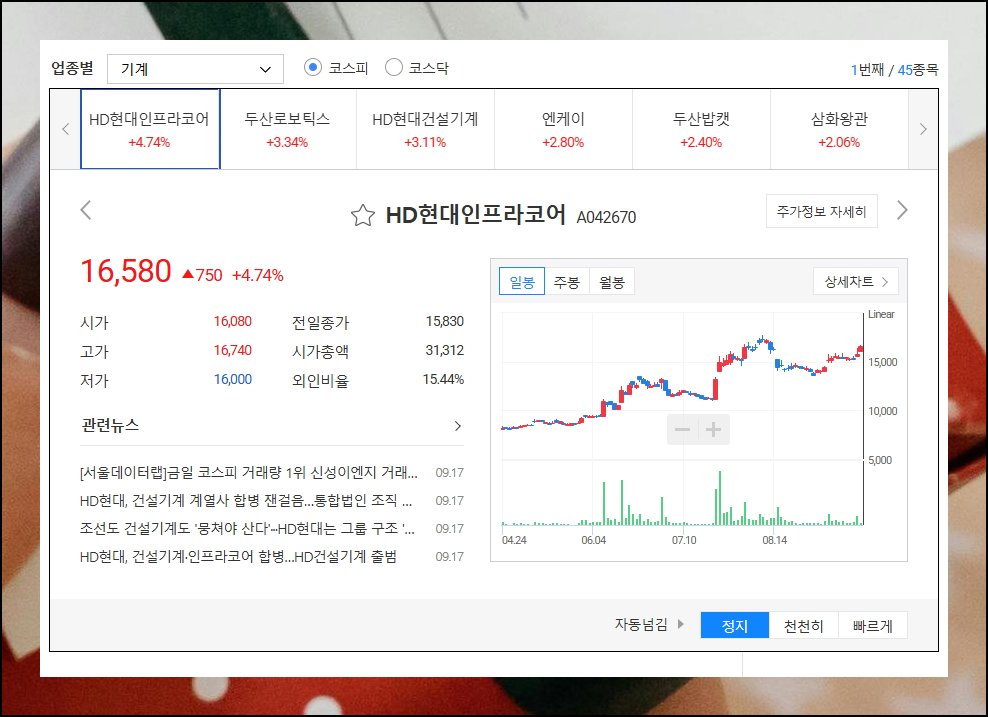Image resolution: width=988 pixels, height=717 pixels.
Task: Click 전일종가 value 15,830
Action: [445, 321]
